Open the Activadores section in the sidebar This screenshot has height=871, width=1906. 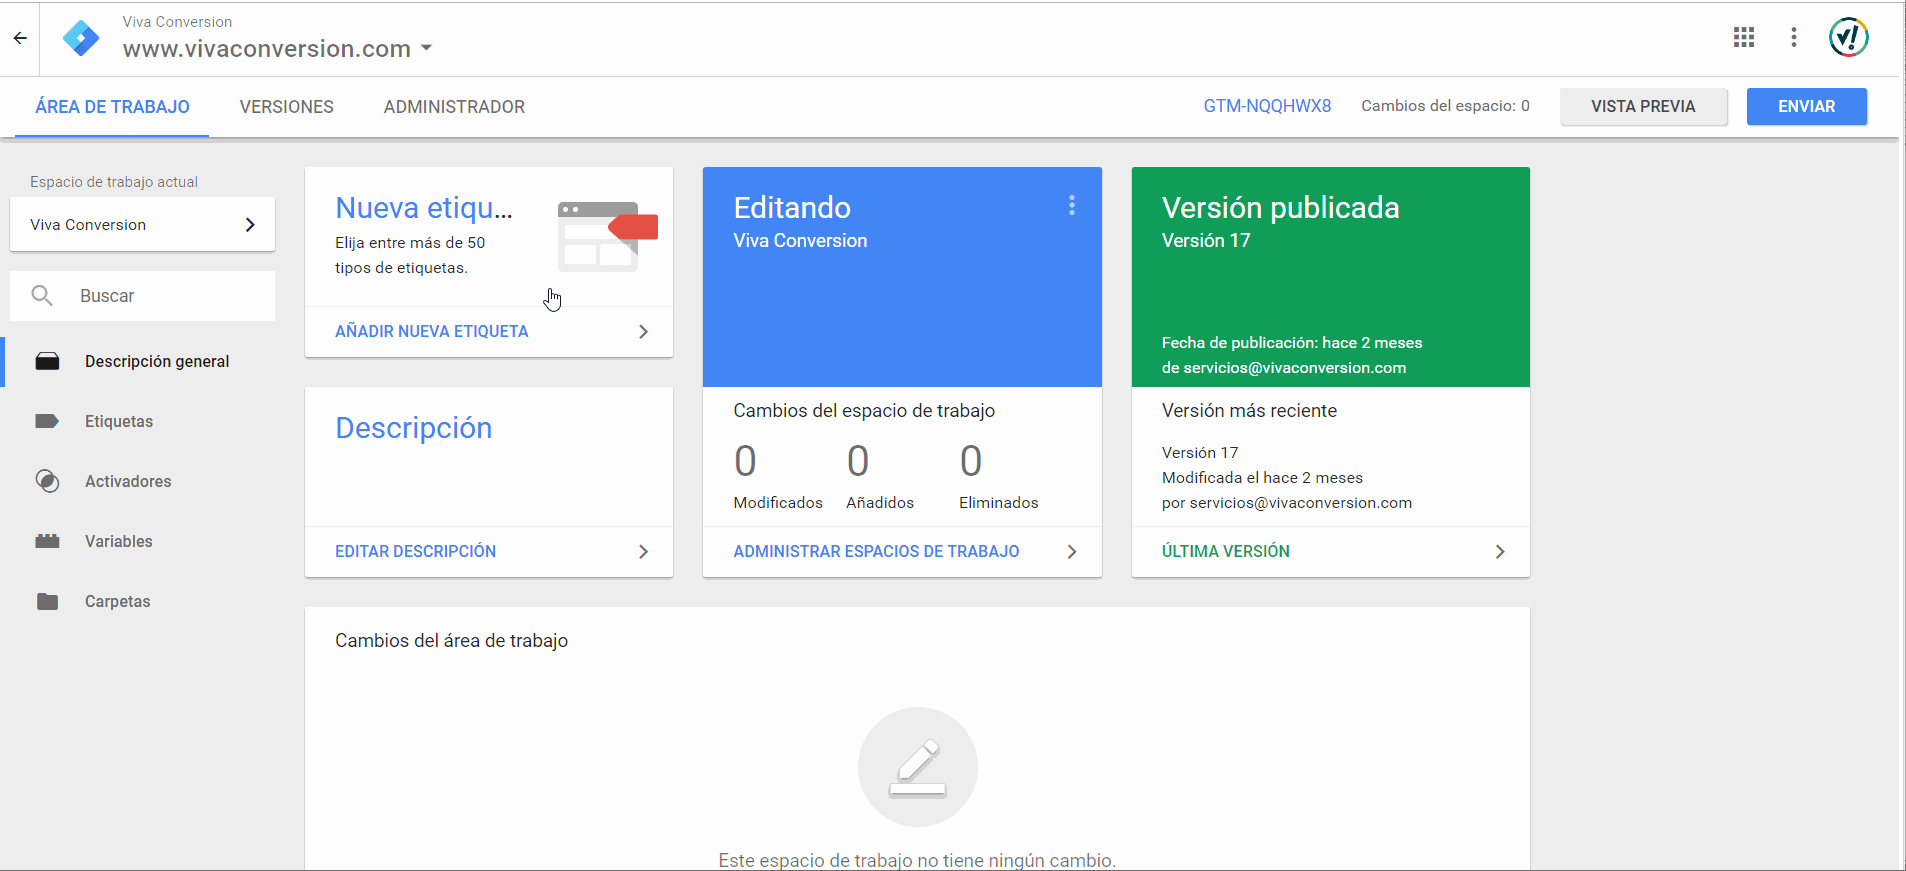click(x=127, y=481)
